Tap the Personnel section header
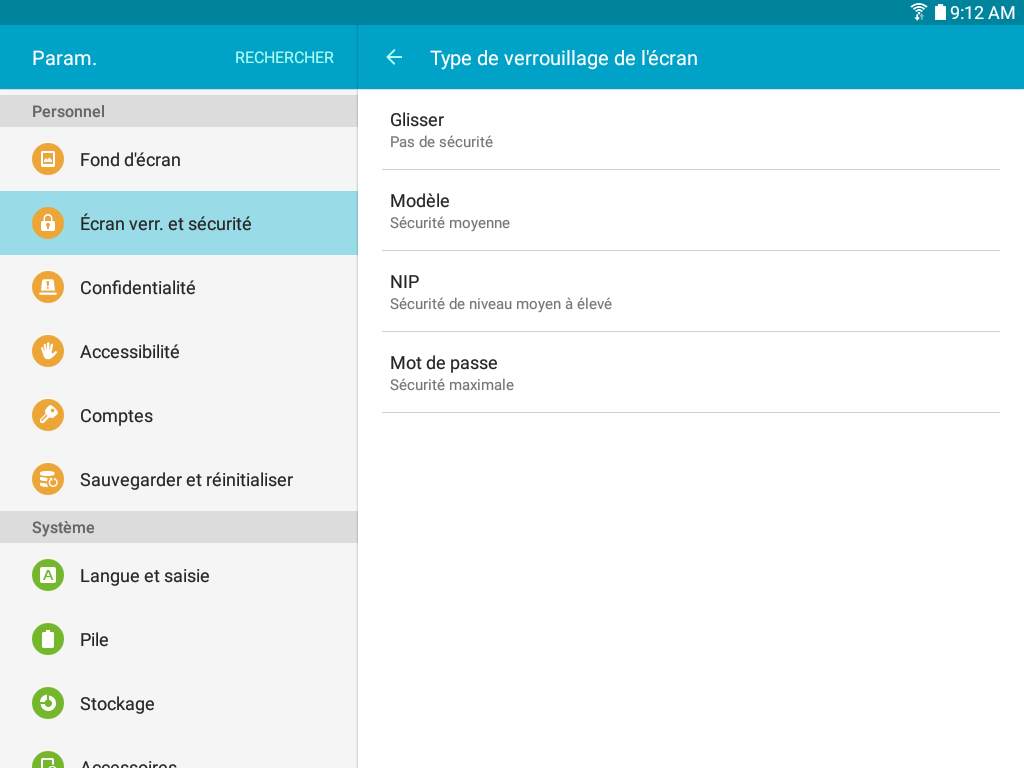This screenshot has width=1024, height=768. (x=179, y=111)
